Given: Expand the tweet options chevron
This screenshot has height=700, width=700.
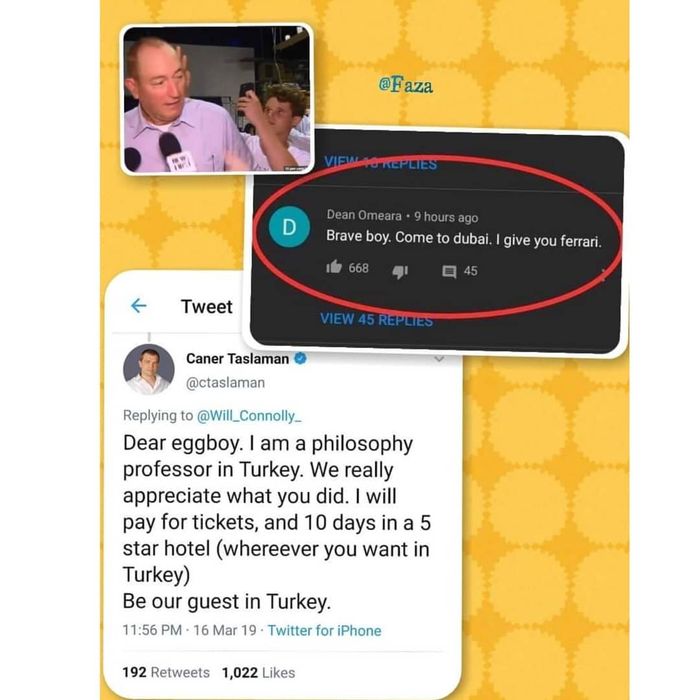Looking at the screenshot, I should (x=439, y=358).
